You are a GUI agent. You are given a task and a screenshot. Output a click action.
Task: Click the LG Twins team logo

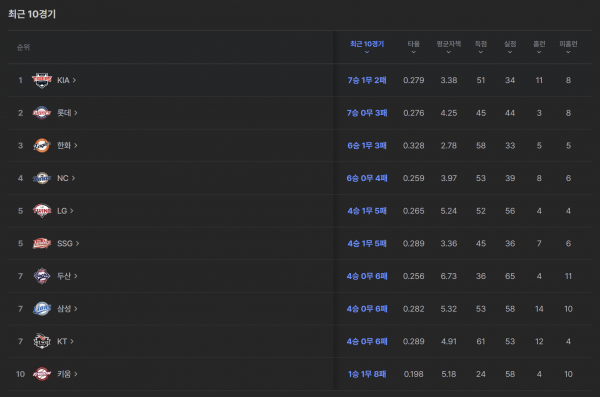42,211
